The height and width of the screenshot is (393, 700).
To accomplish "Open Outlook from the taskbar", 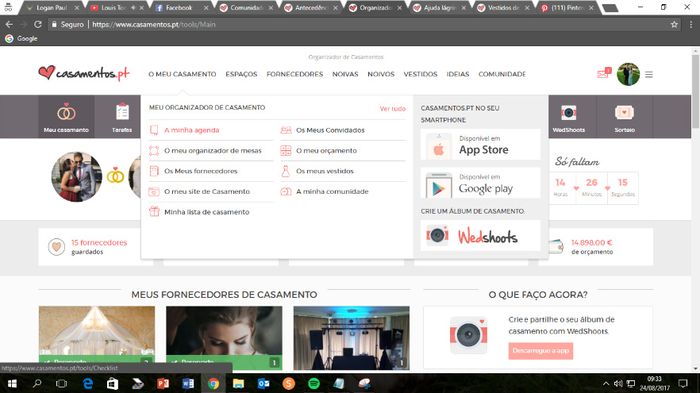I will point(263,384).
